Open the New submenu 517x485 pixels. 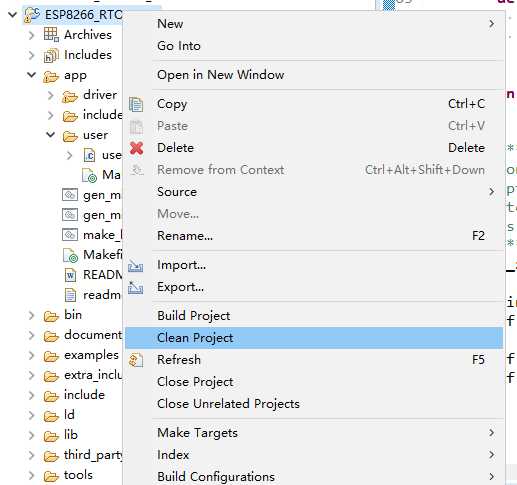tap(314, 24)
